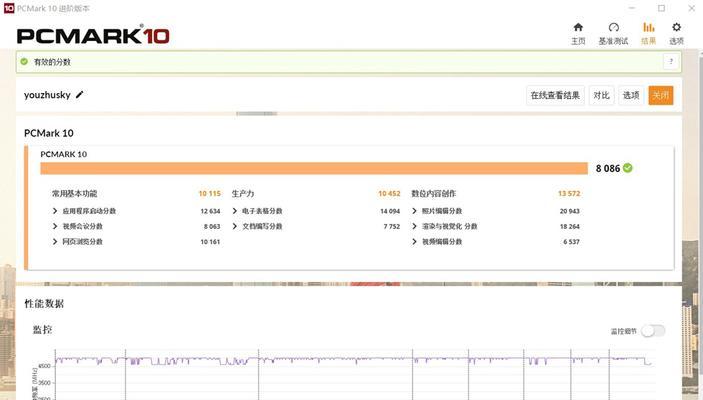Screen dimensions: 703x400
Task: Toggle the 监控细节 switch
Action: point(653,331)
